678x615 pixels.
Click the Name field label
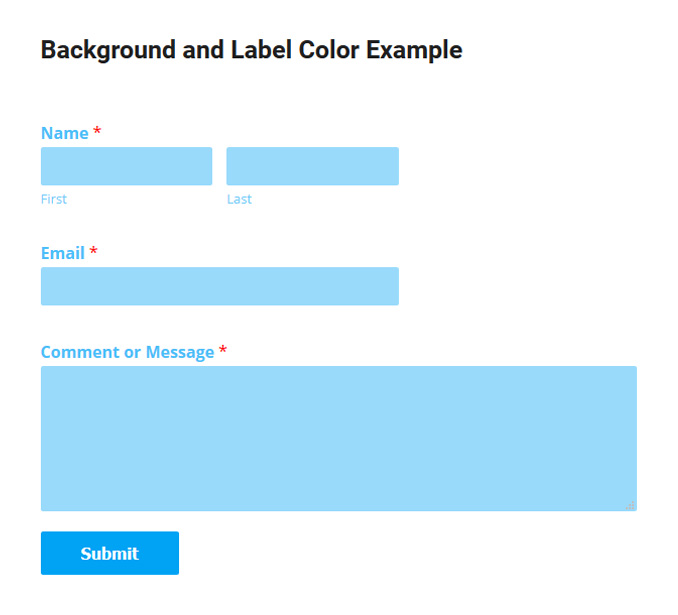(x=64, y=134)
